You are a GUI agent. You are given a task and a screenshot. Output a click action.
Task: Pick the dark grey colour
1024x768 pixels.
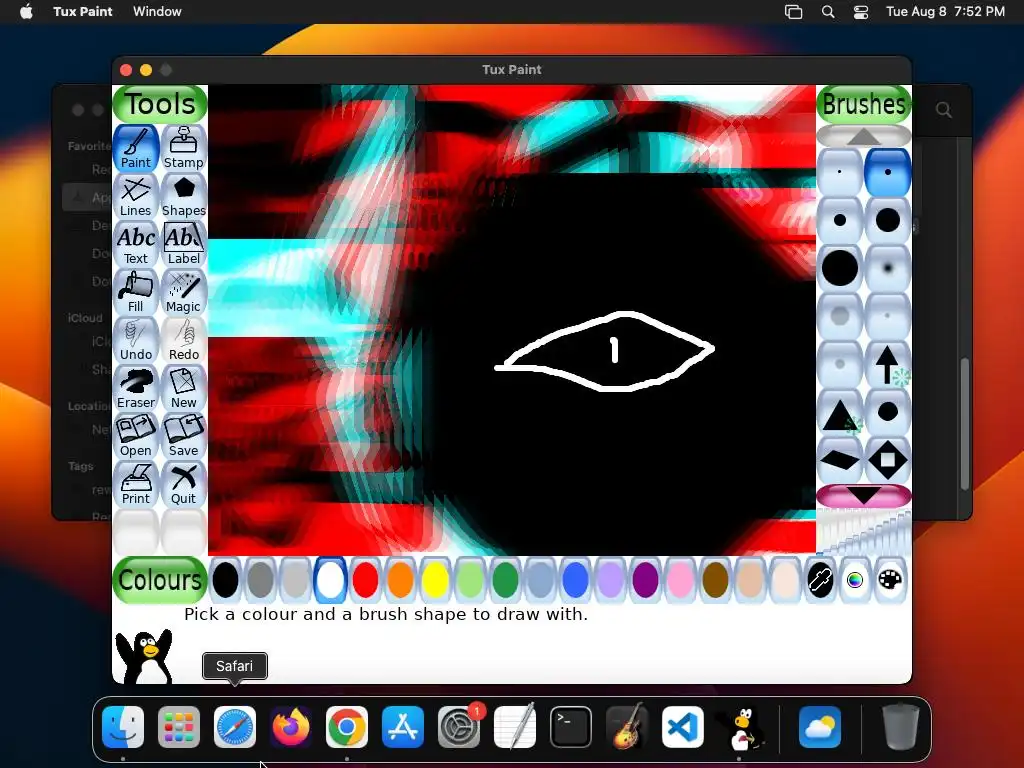pos(261,580)
